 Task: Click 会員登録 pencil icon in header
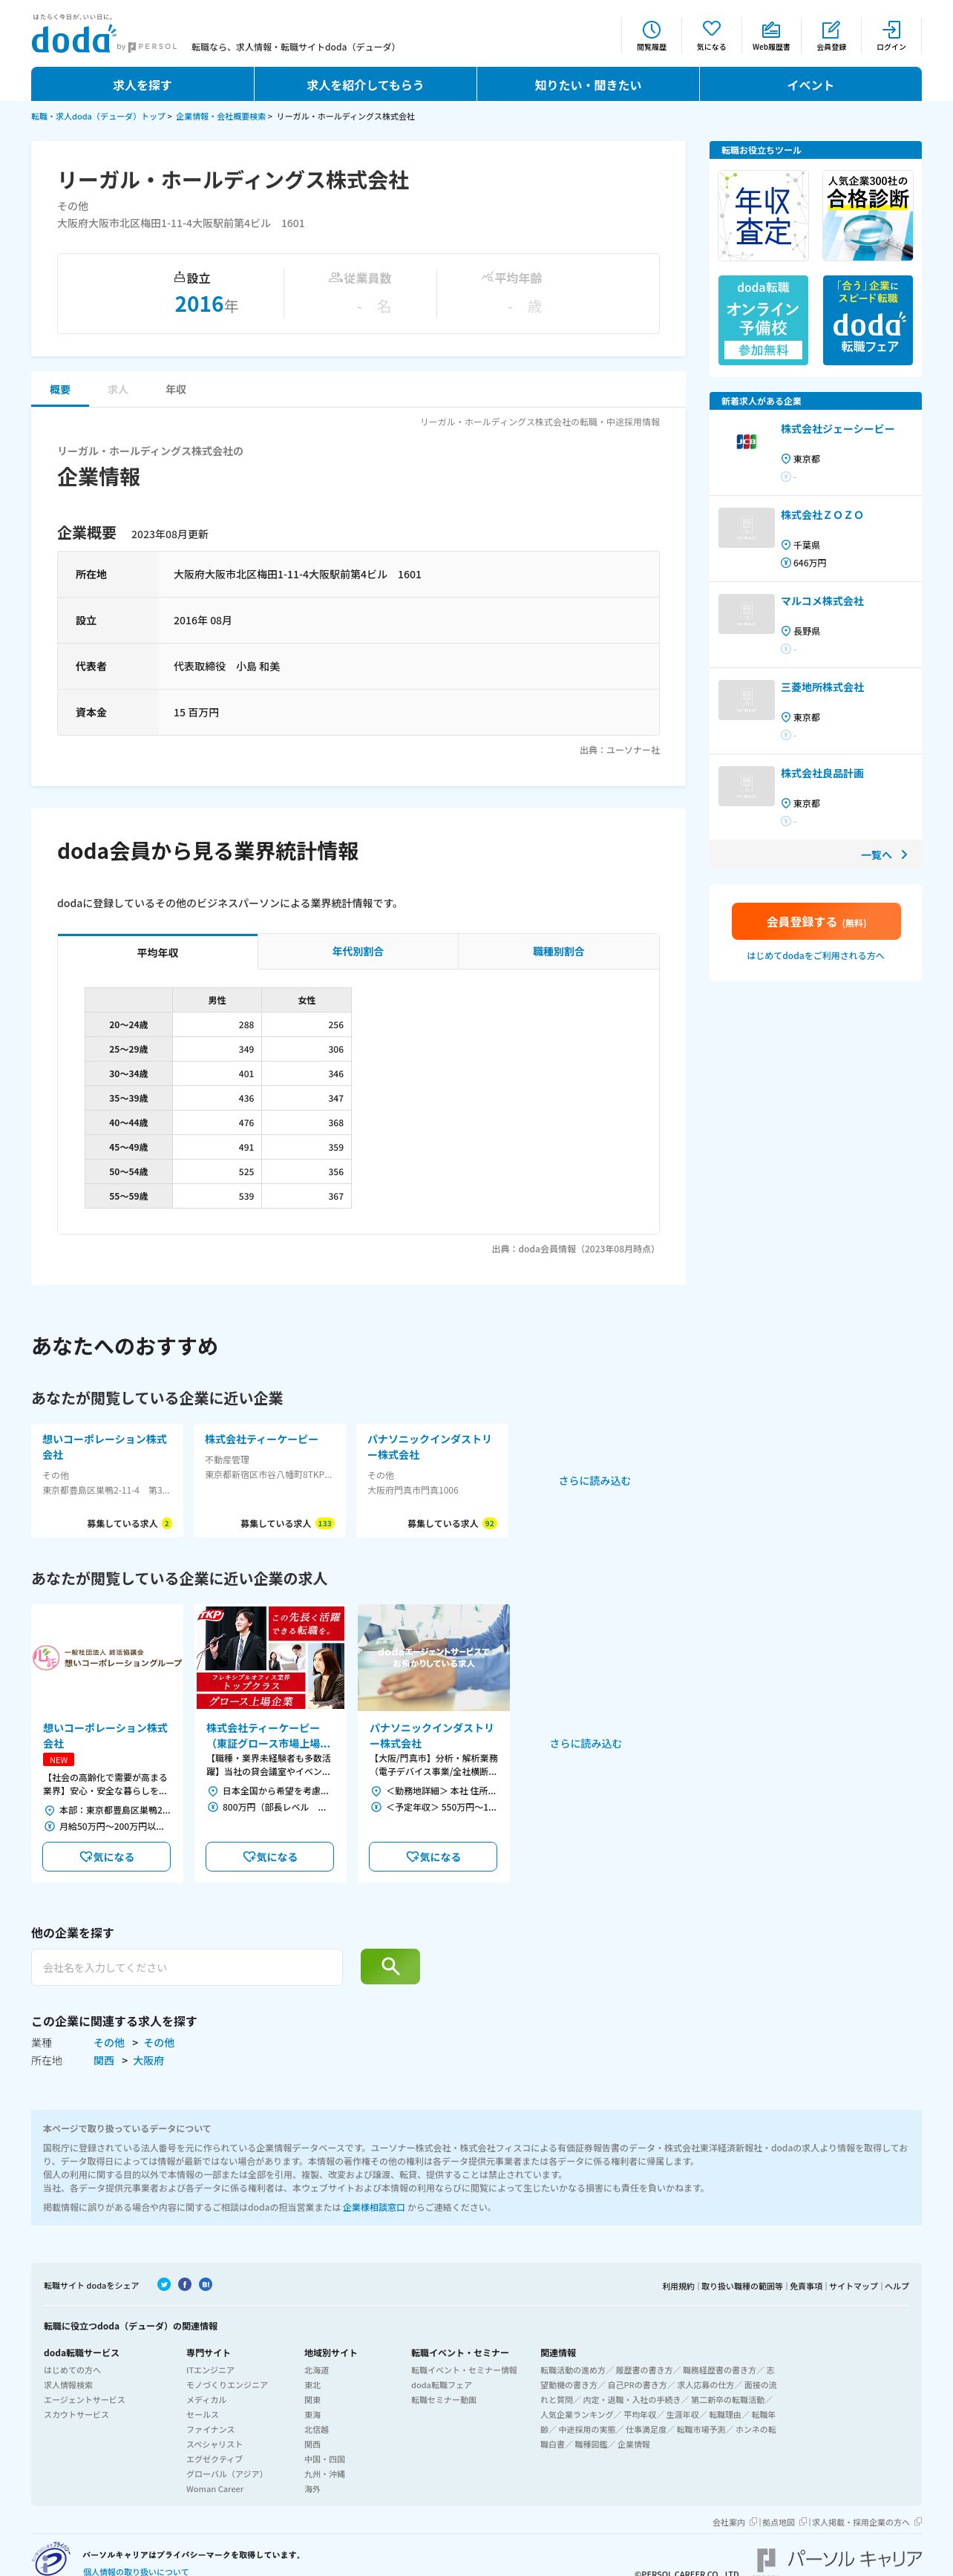pyautogui.click(x=831, y=35)
